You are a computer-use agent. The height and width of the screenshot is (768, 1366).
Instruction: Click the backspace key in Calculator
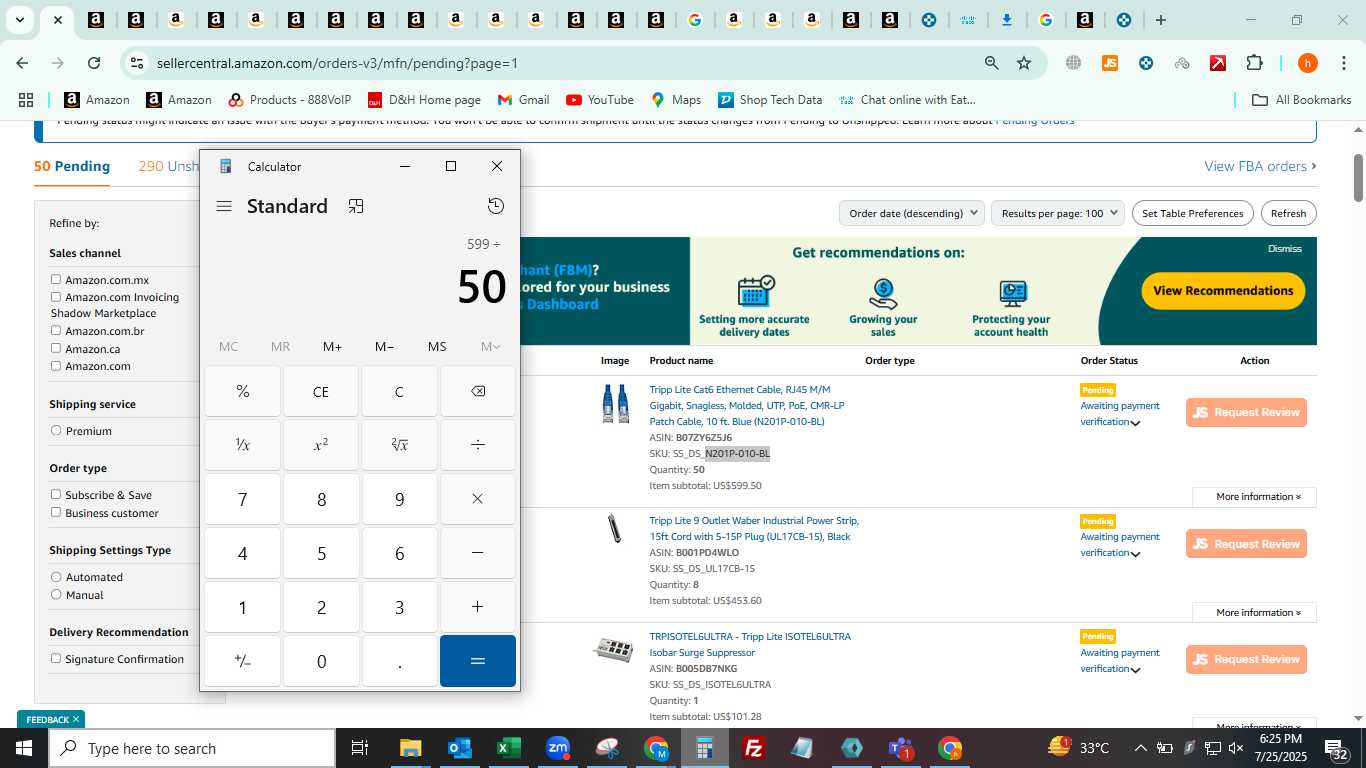click(478, 391)
